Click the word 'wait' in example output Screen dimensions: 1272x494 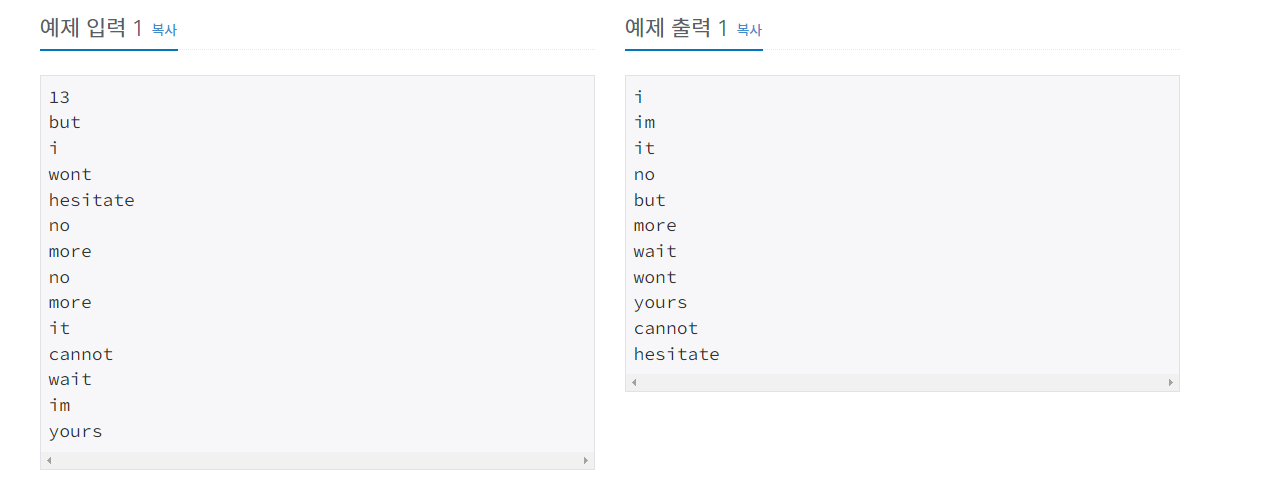655,251
